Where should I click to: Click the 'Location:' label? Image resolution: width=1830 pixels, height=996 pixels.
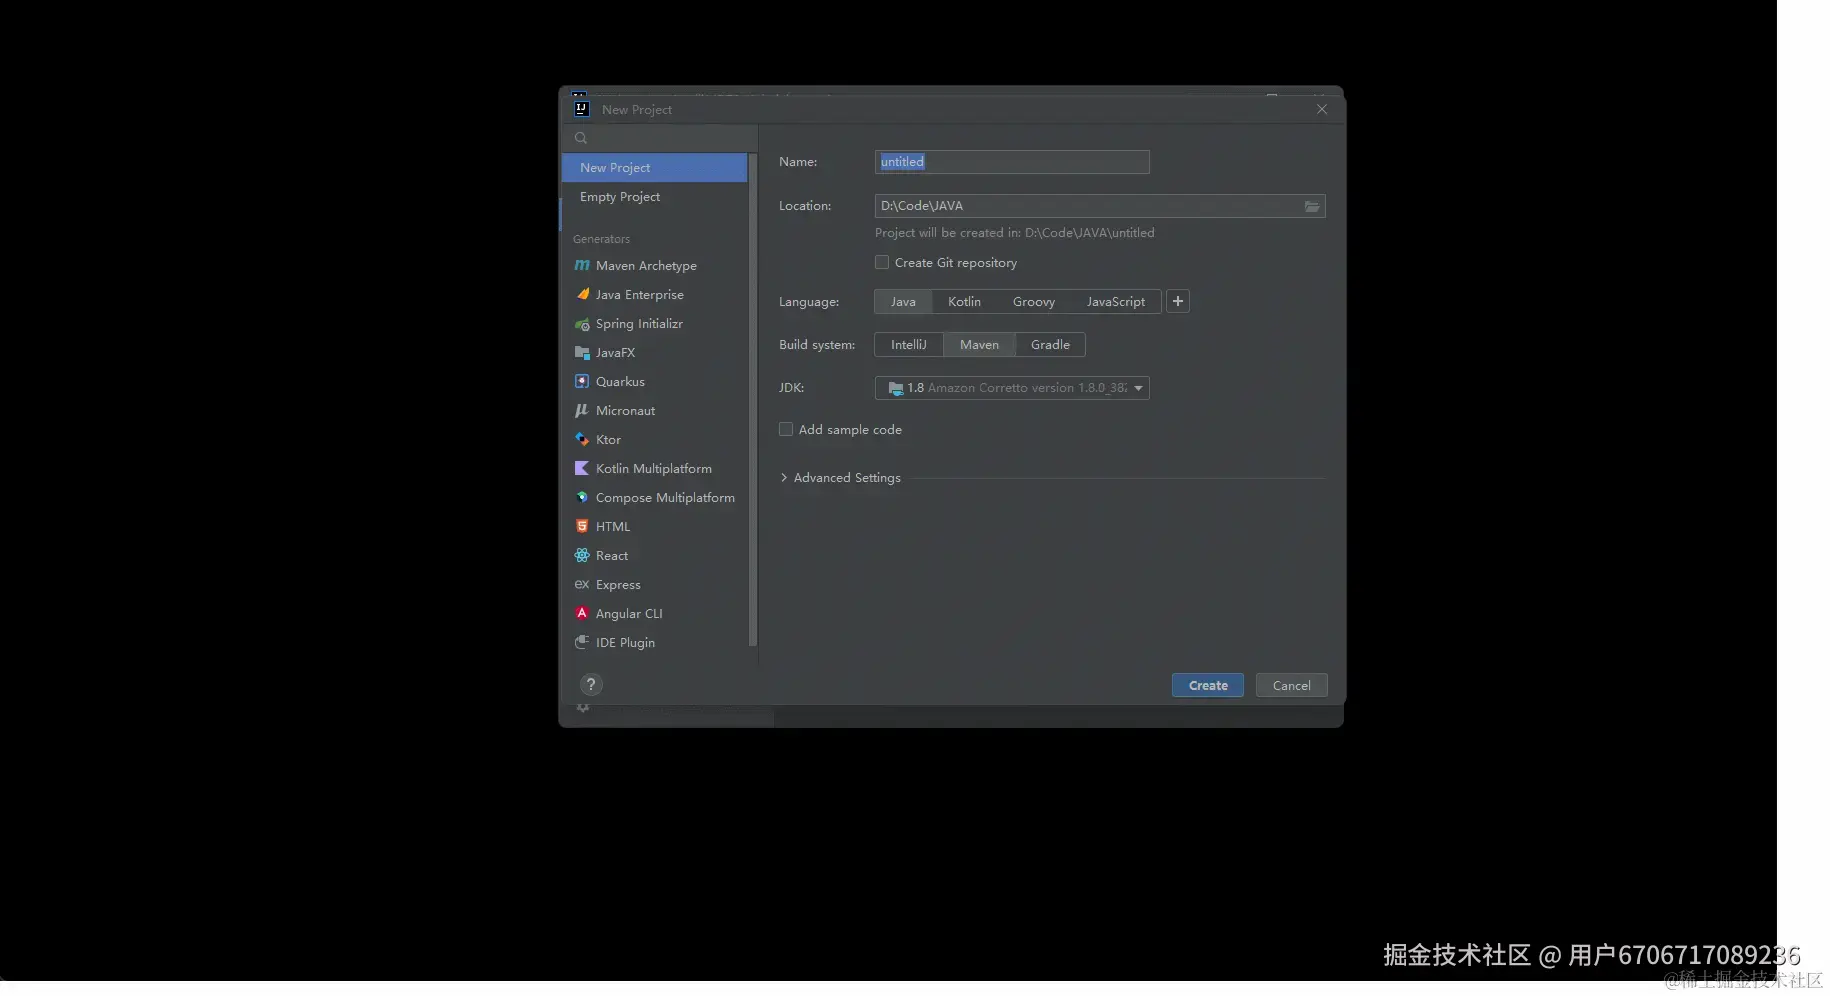(805, 206)
